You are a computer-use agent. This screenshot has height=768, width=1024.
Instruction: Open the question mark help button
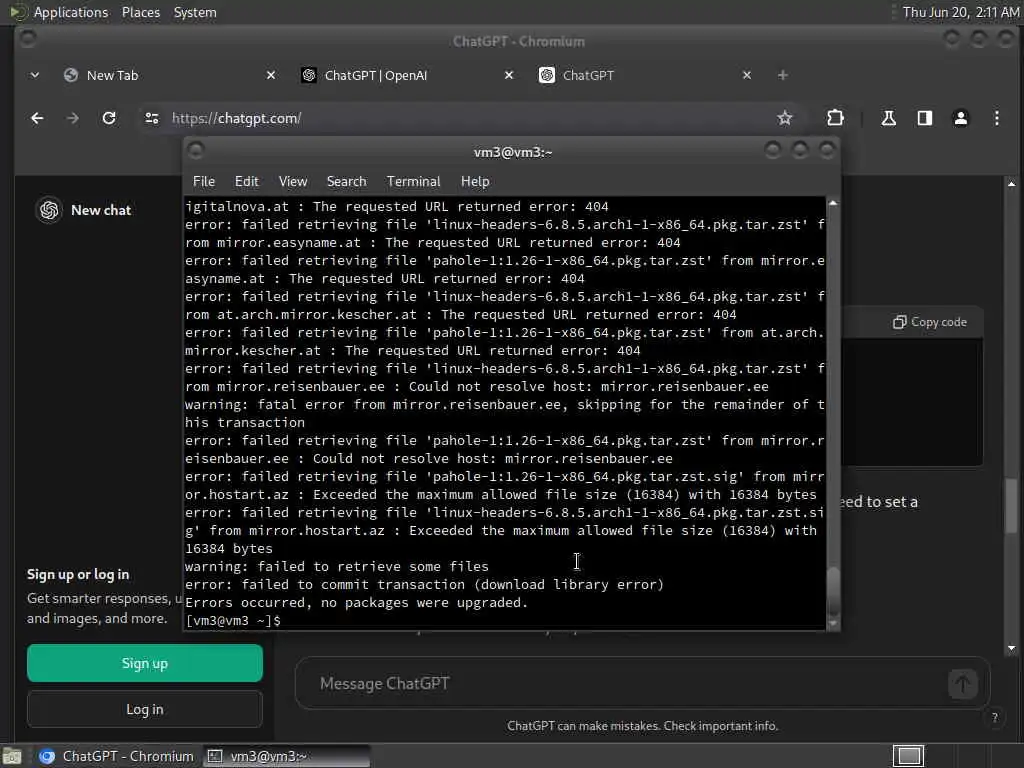pos(995,718)
